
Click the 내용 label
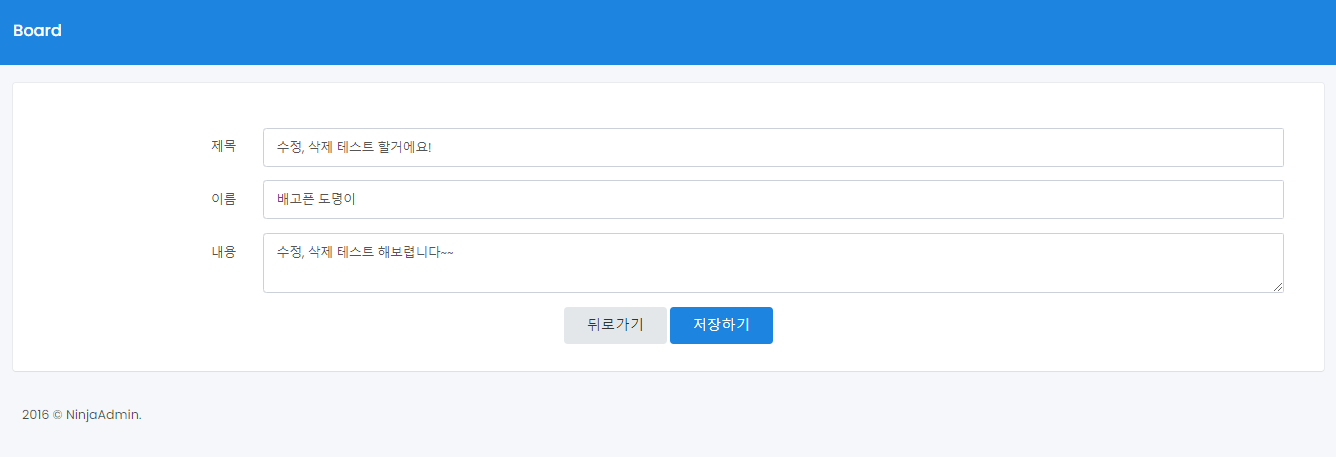coord(223,252)
